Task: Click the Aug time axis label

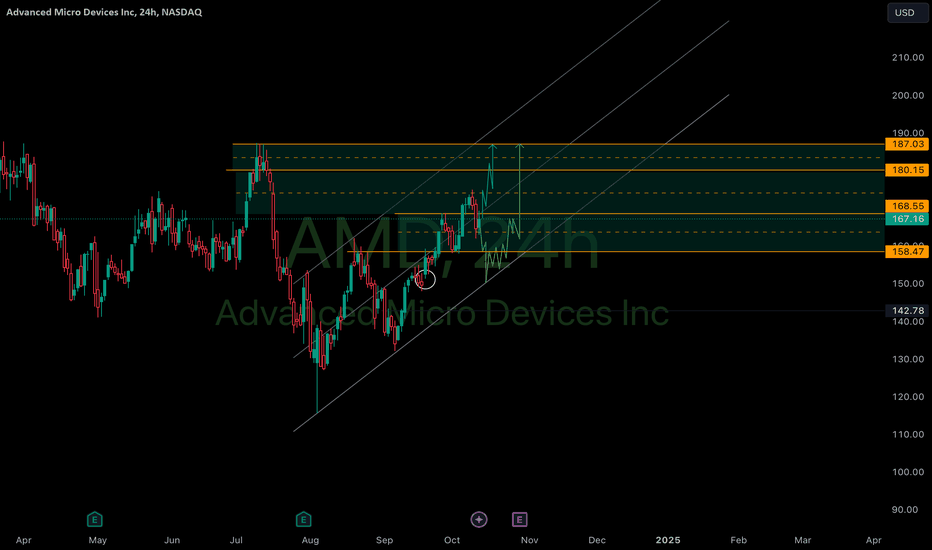Action: (310, 540)
